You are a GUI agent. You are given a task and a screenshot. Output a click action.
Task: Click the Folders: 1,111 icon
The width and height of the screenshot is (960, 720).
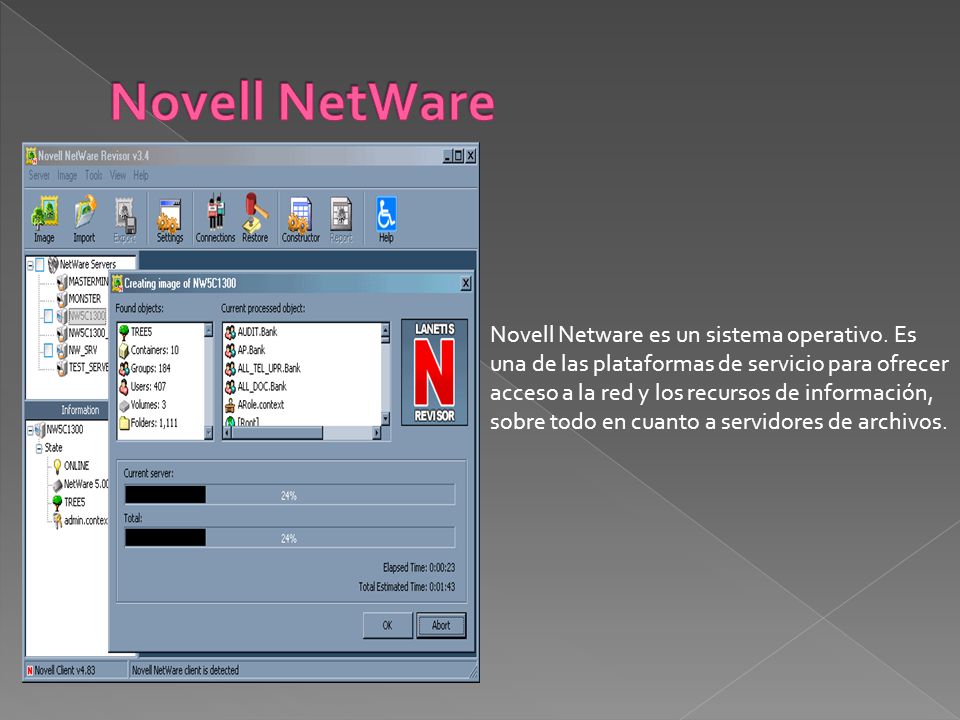(x=124, y=423)
